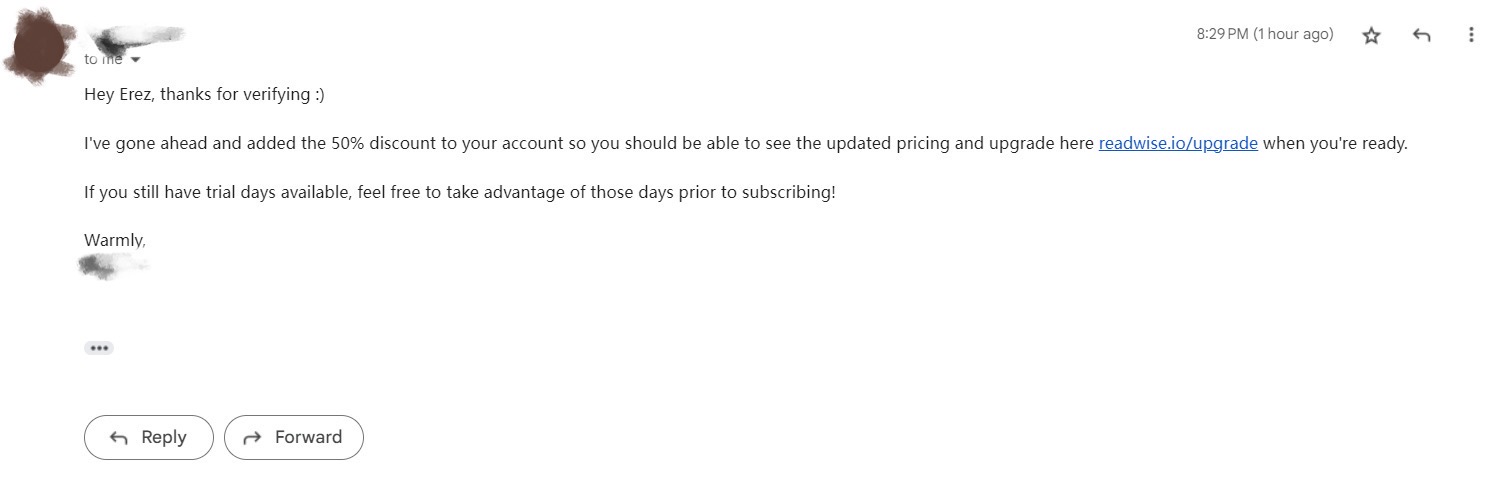Click the "Warmly," sign-off text
Image resolution: width=1502 pixels, height=481 pixels.
115,240
